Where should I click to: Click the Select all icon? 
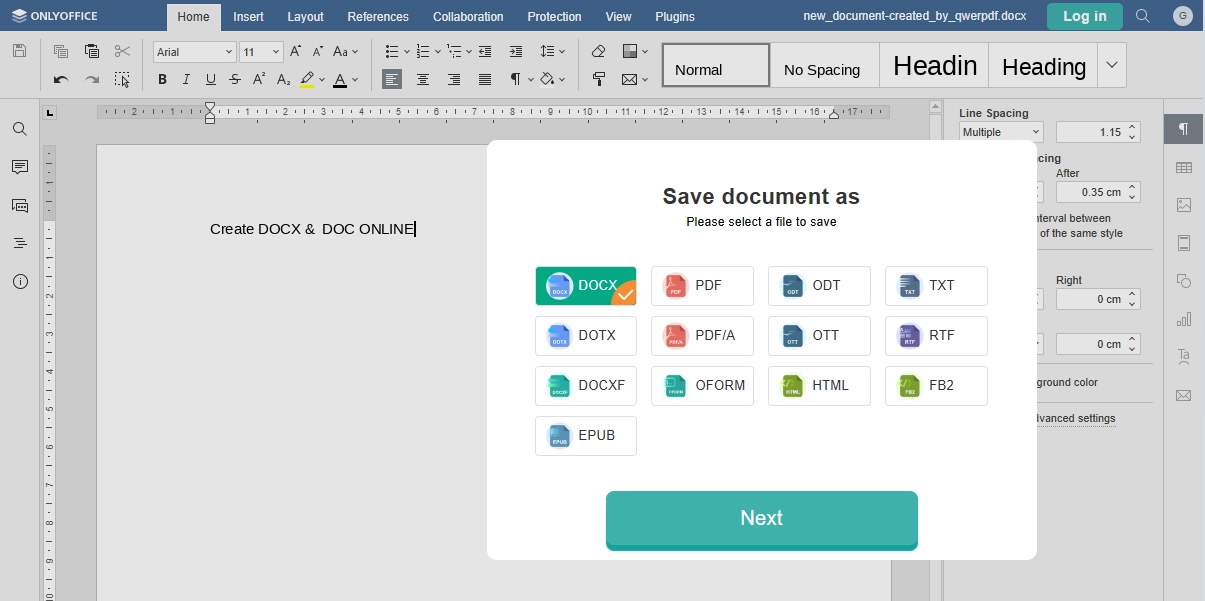pyautogui.click(x=122, y=79)
